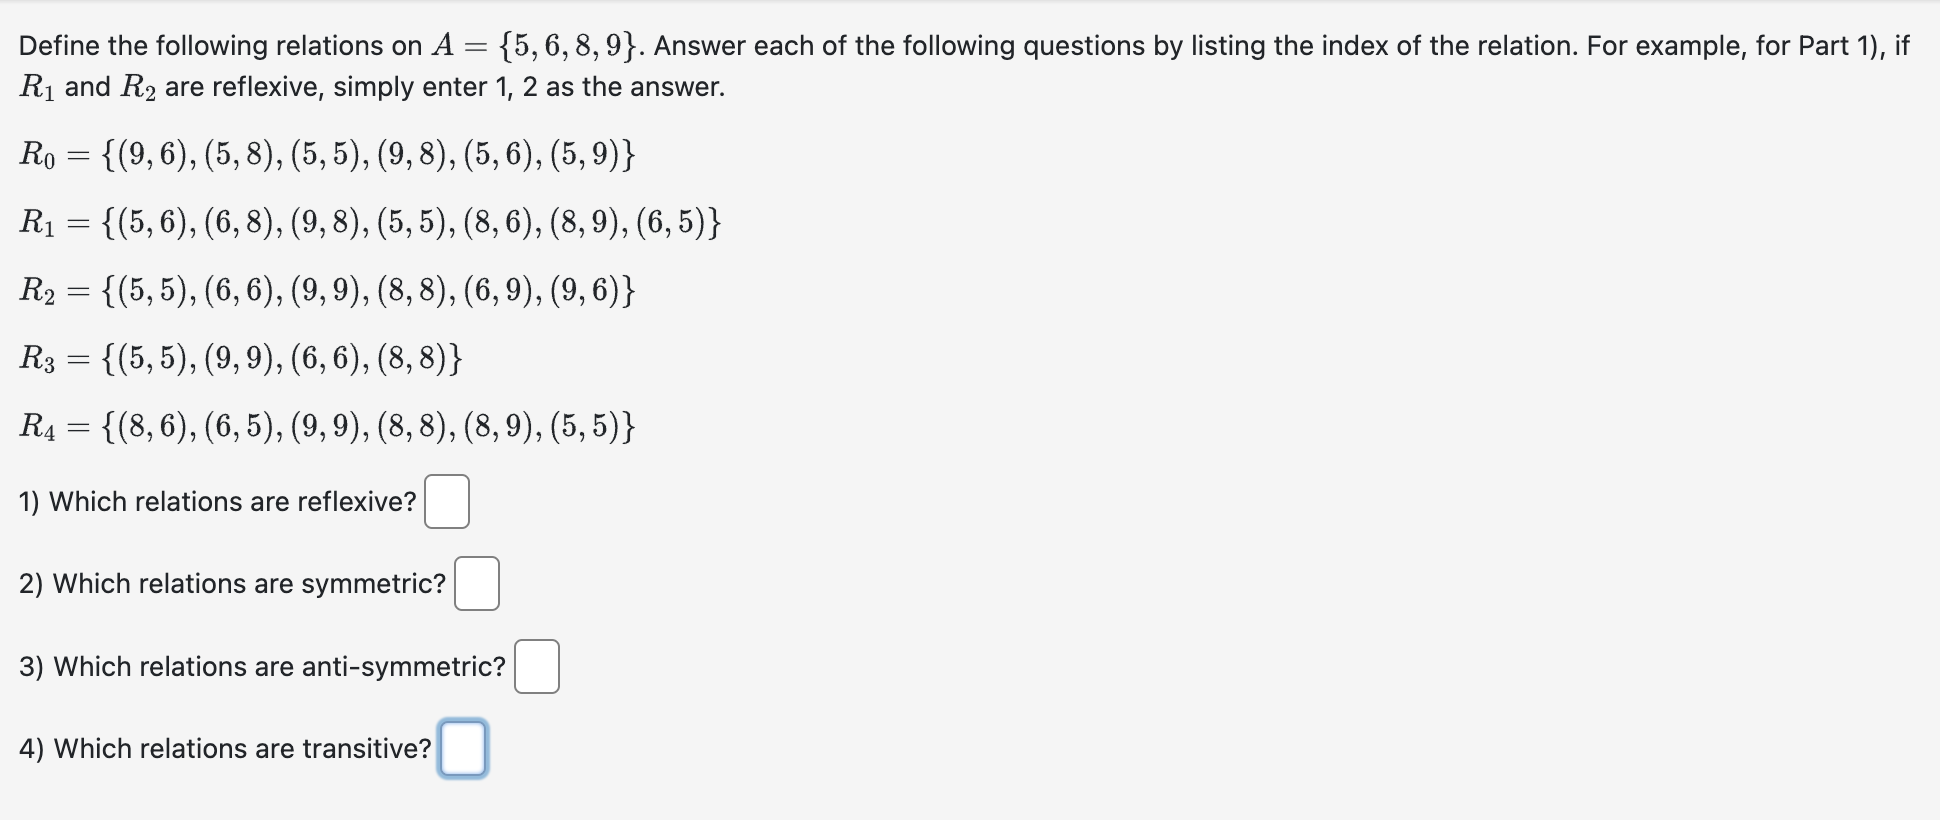Viewport: 1940px width, 820px height.
Task: Click the reflexive answer input box
Action: pyautogui.click(x=446, y=503)
